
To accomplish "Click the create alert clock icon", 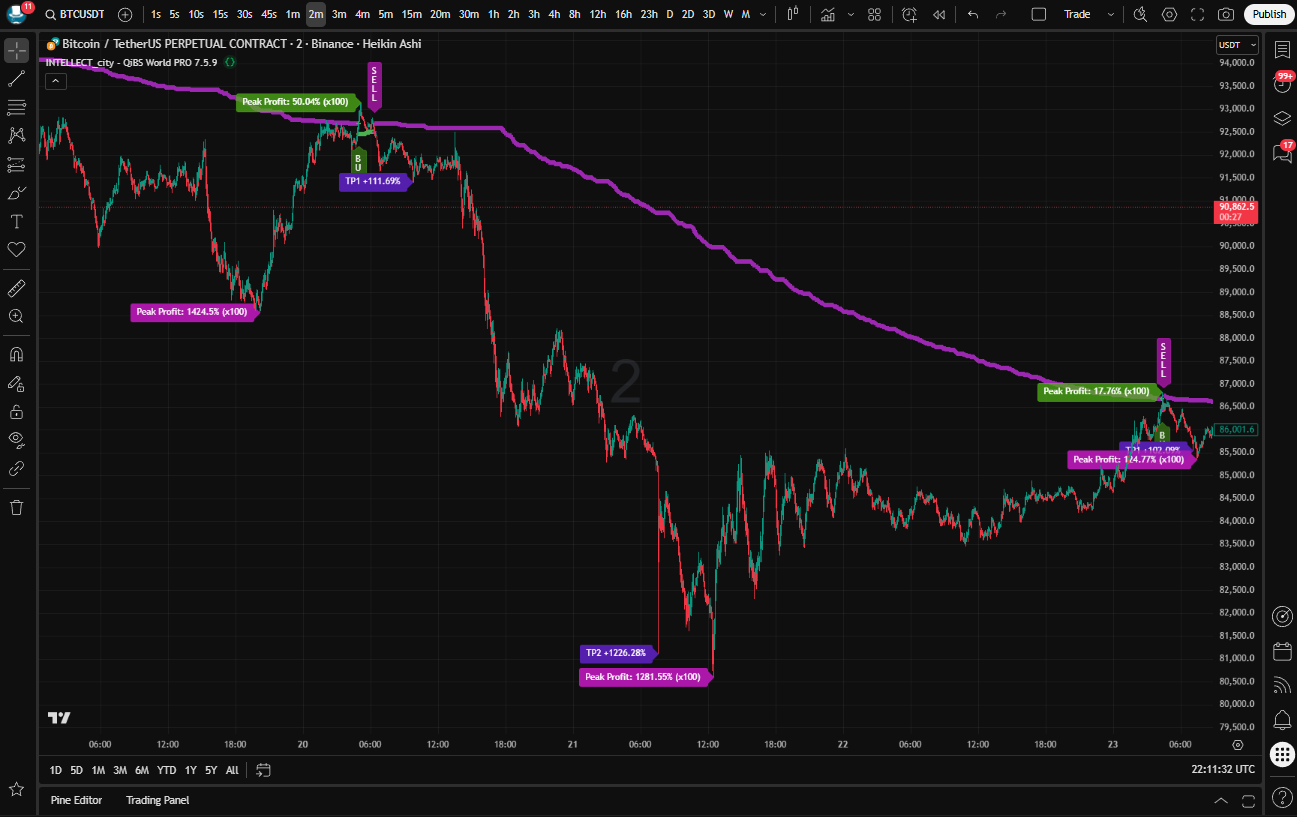I will click(908, 14).
